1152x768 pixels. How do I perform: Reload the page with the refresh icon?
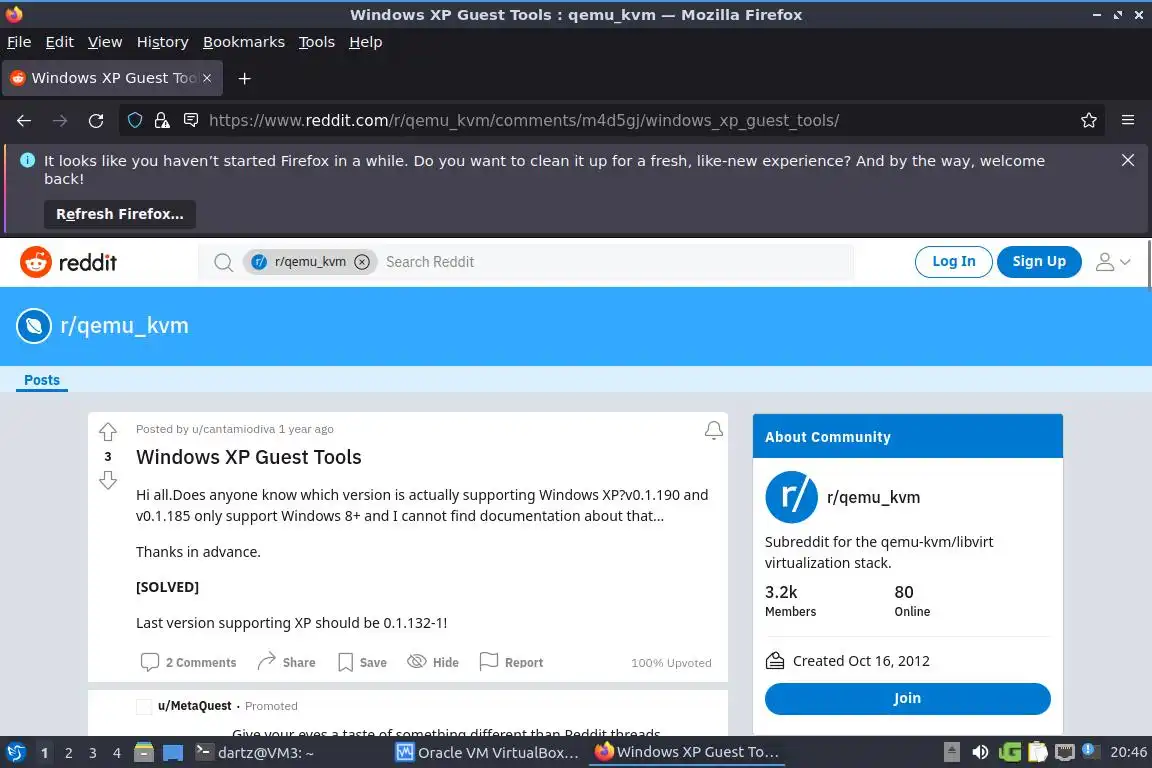pyautogui.click(x=96, y=121)
